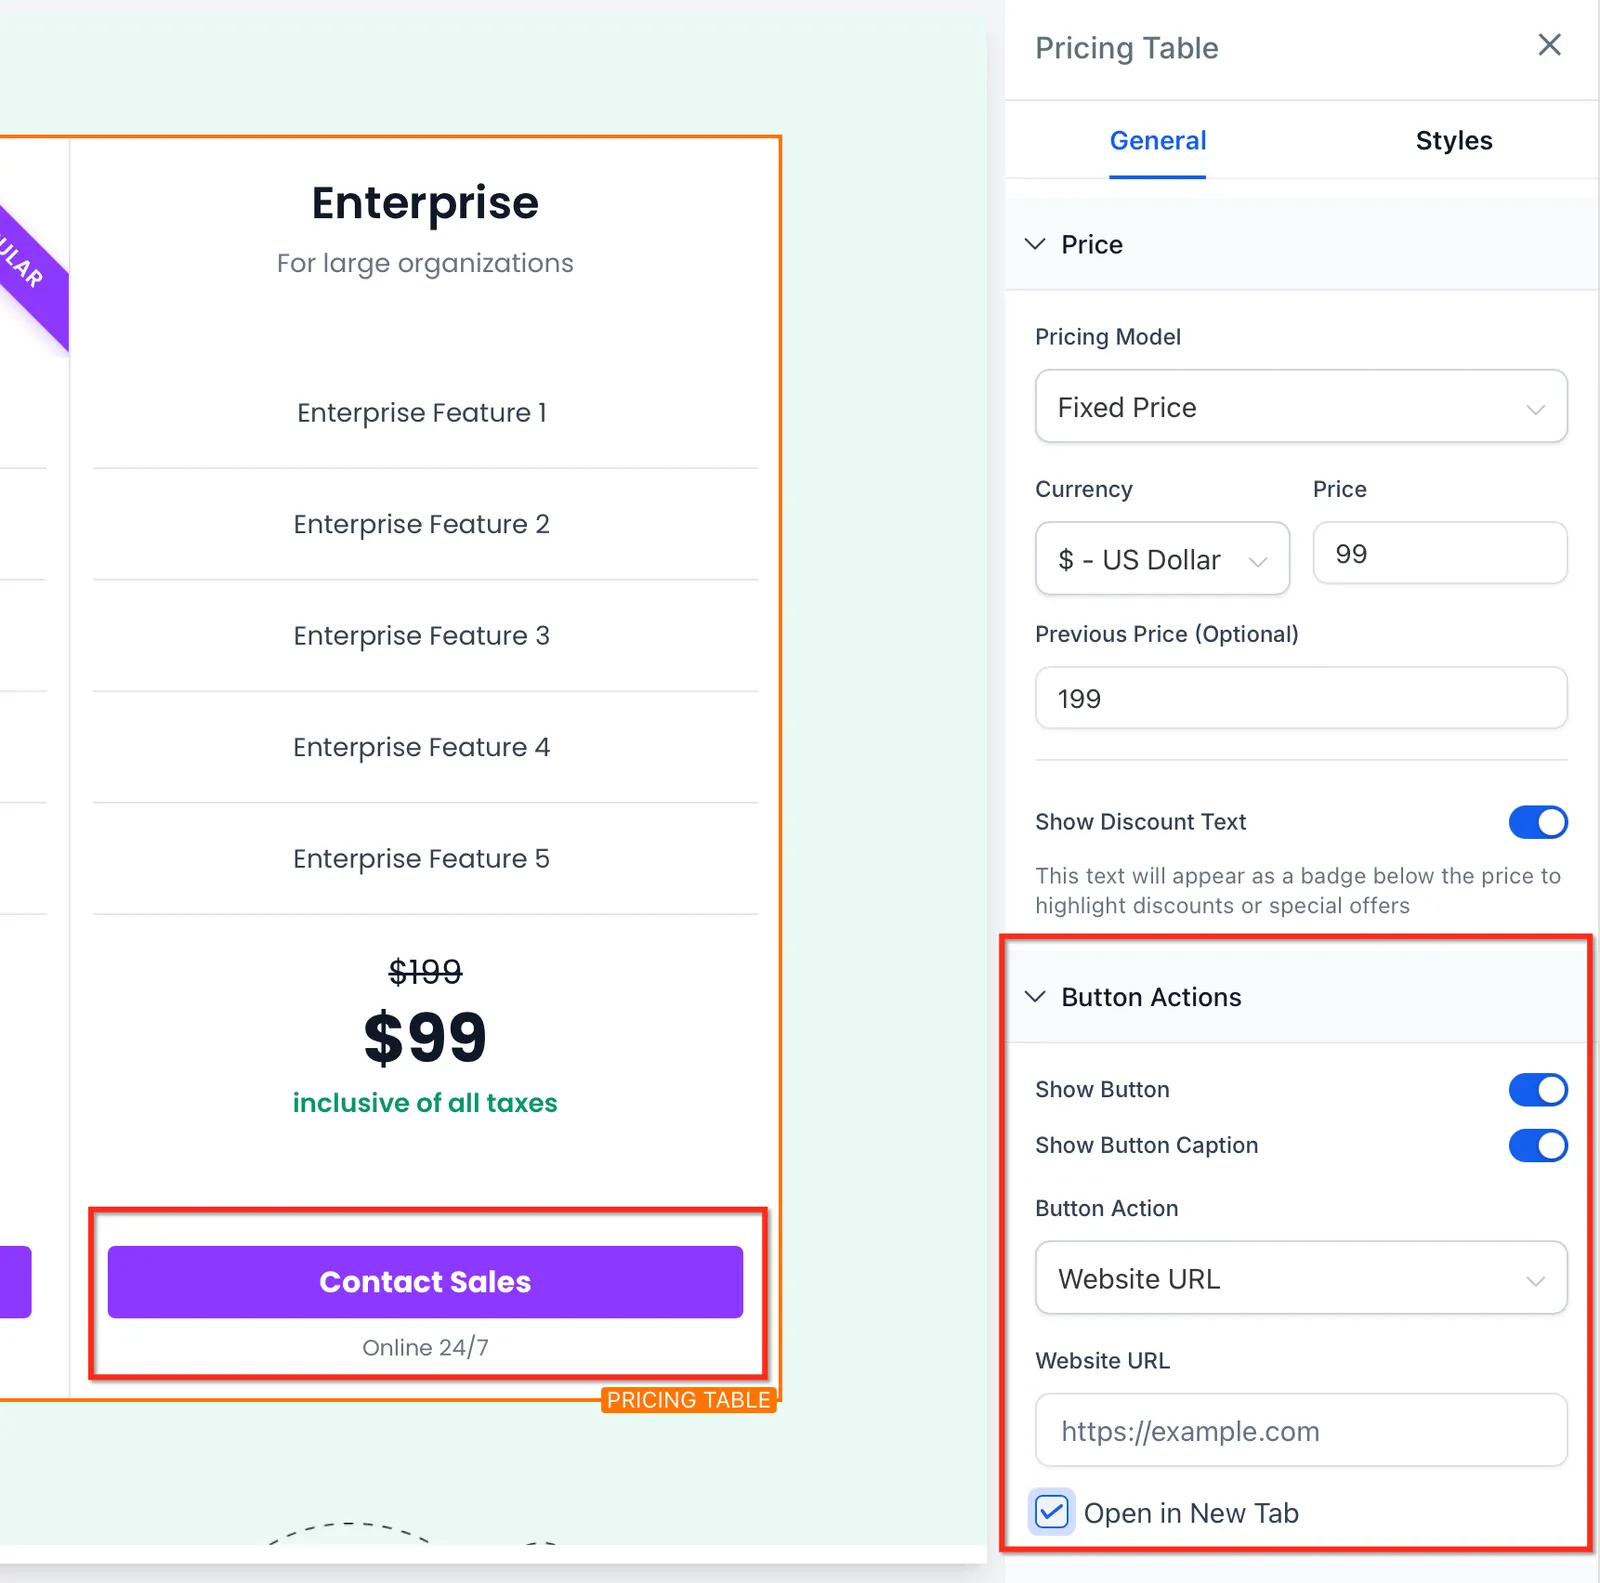Close the Pricing Table panel
Screen dimensions: 1600x1583
pos(1549,45)
